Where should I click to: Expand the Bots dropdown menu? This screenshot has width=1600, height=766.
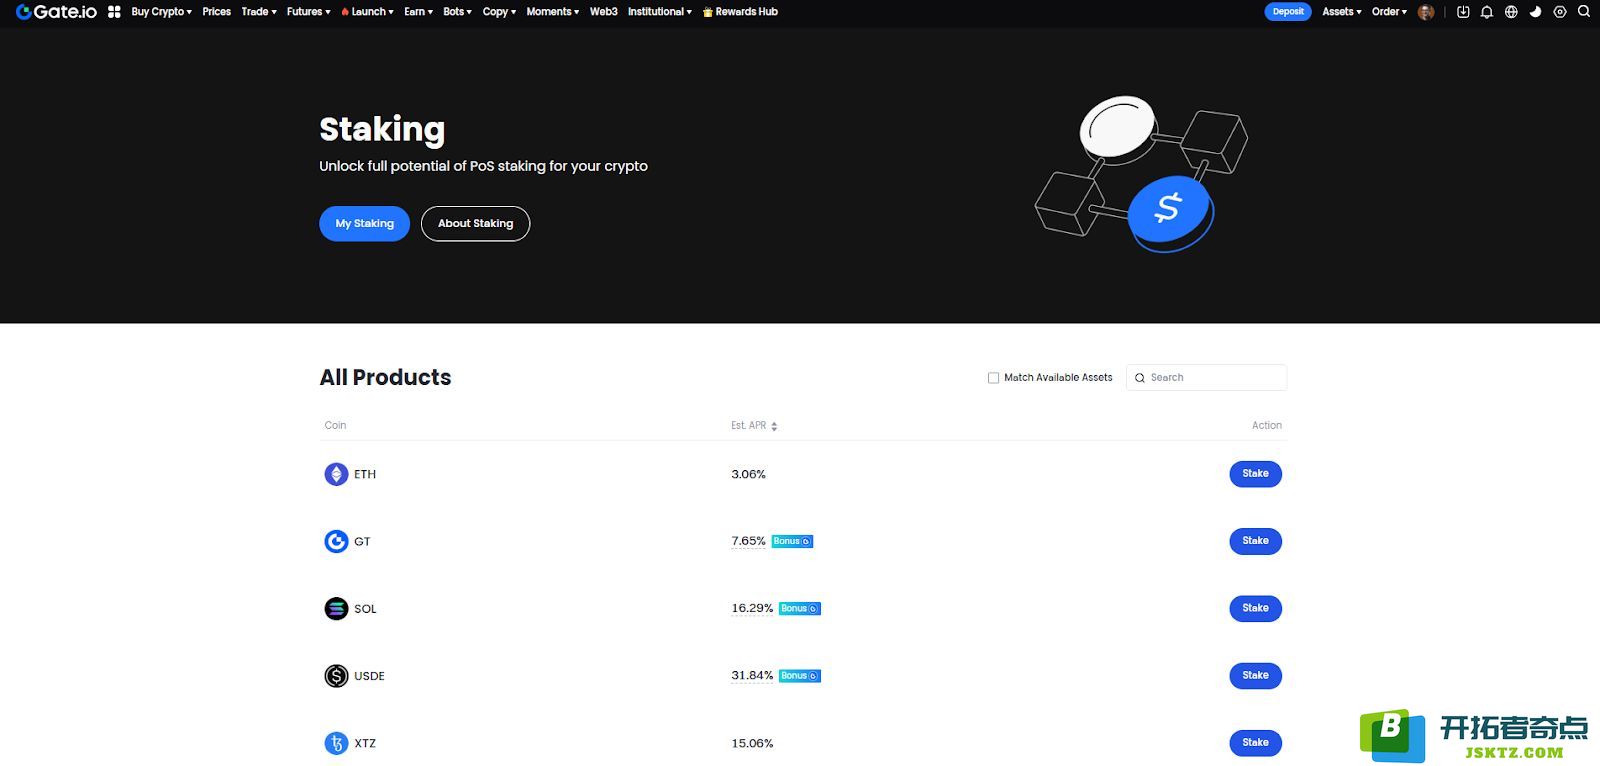coord(457,12)
